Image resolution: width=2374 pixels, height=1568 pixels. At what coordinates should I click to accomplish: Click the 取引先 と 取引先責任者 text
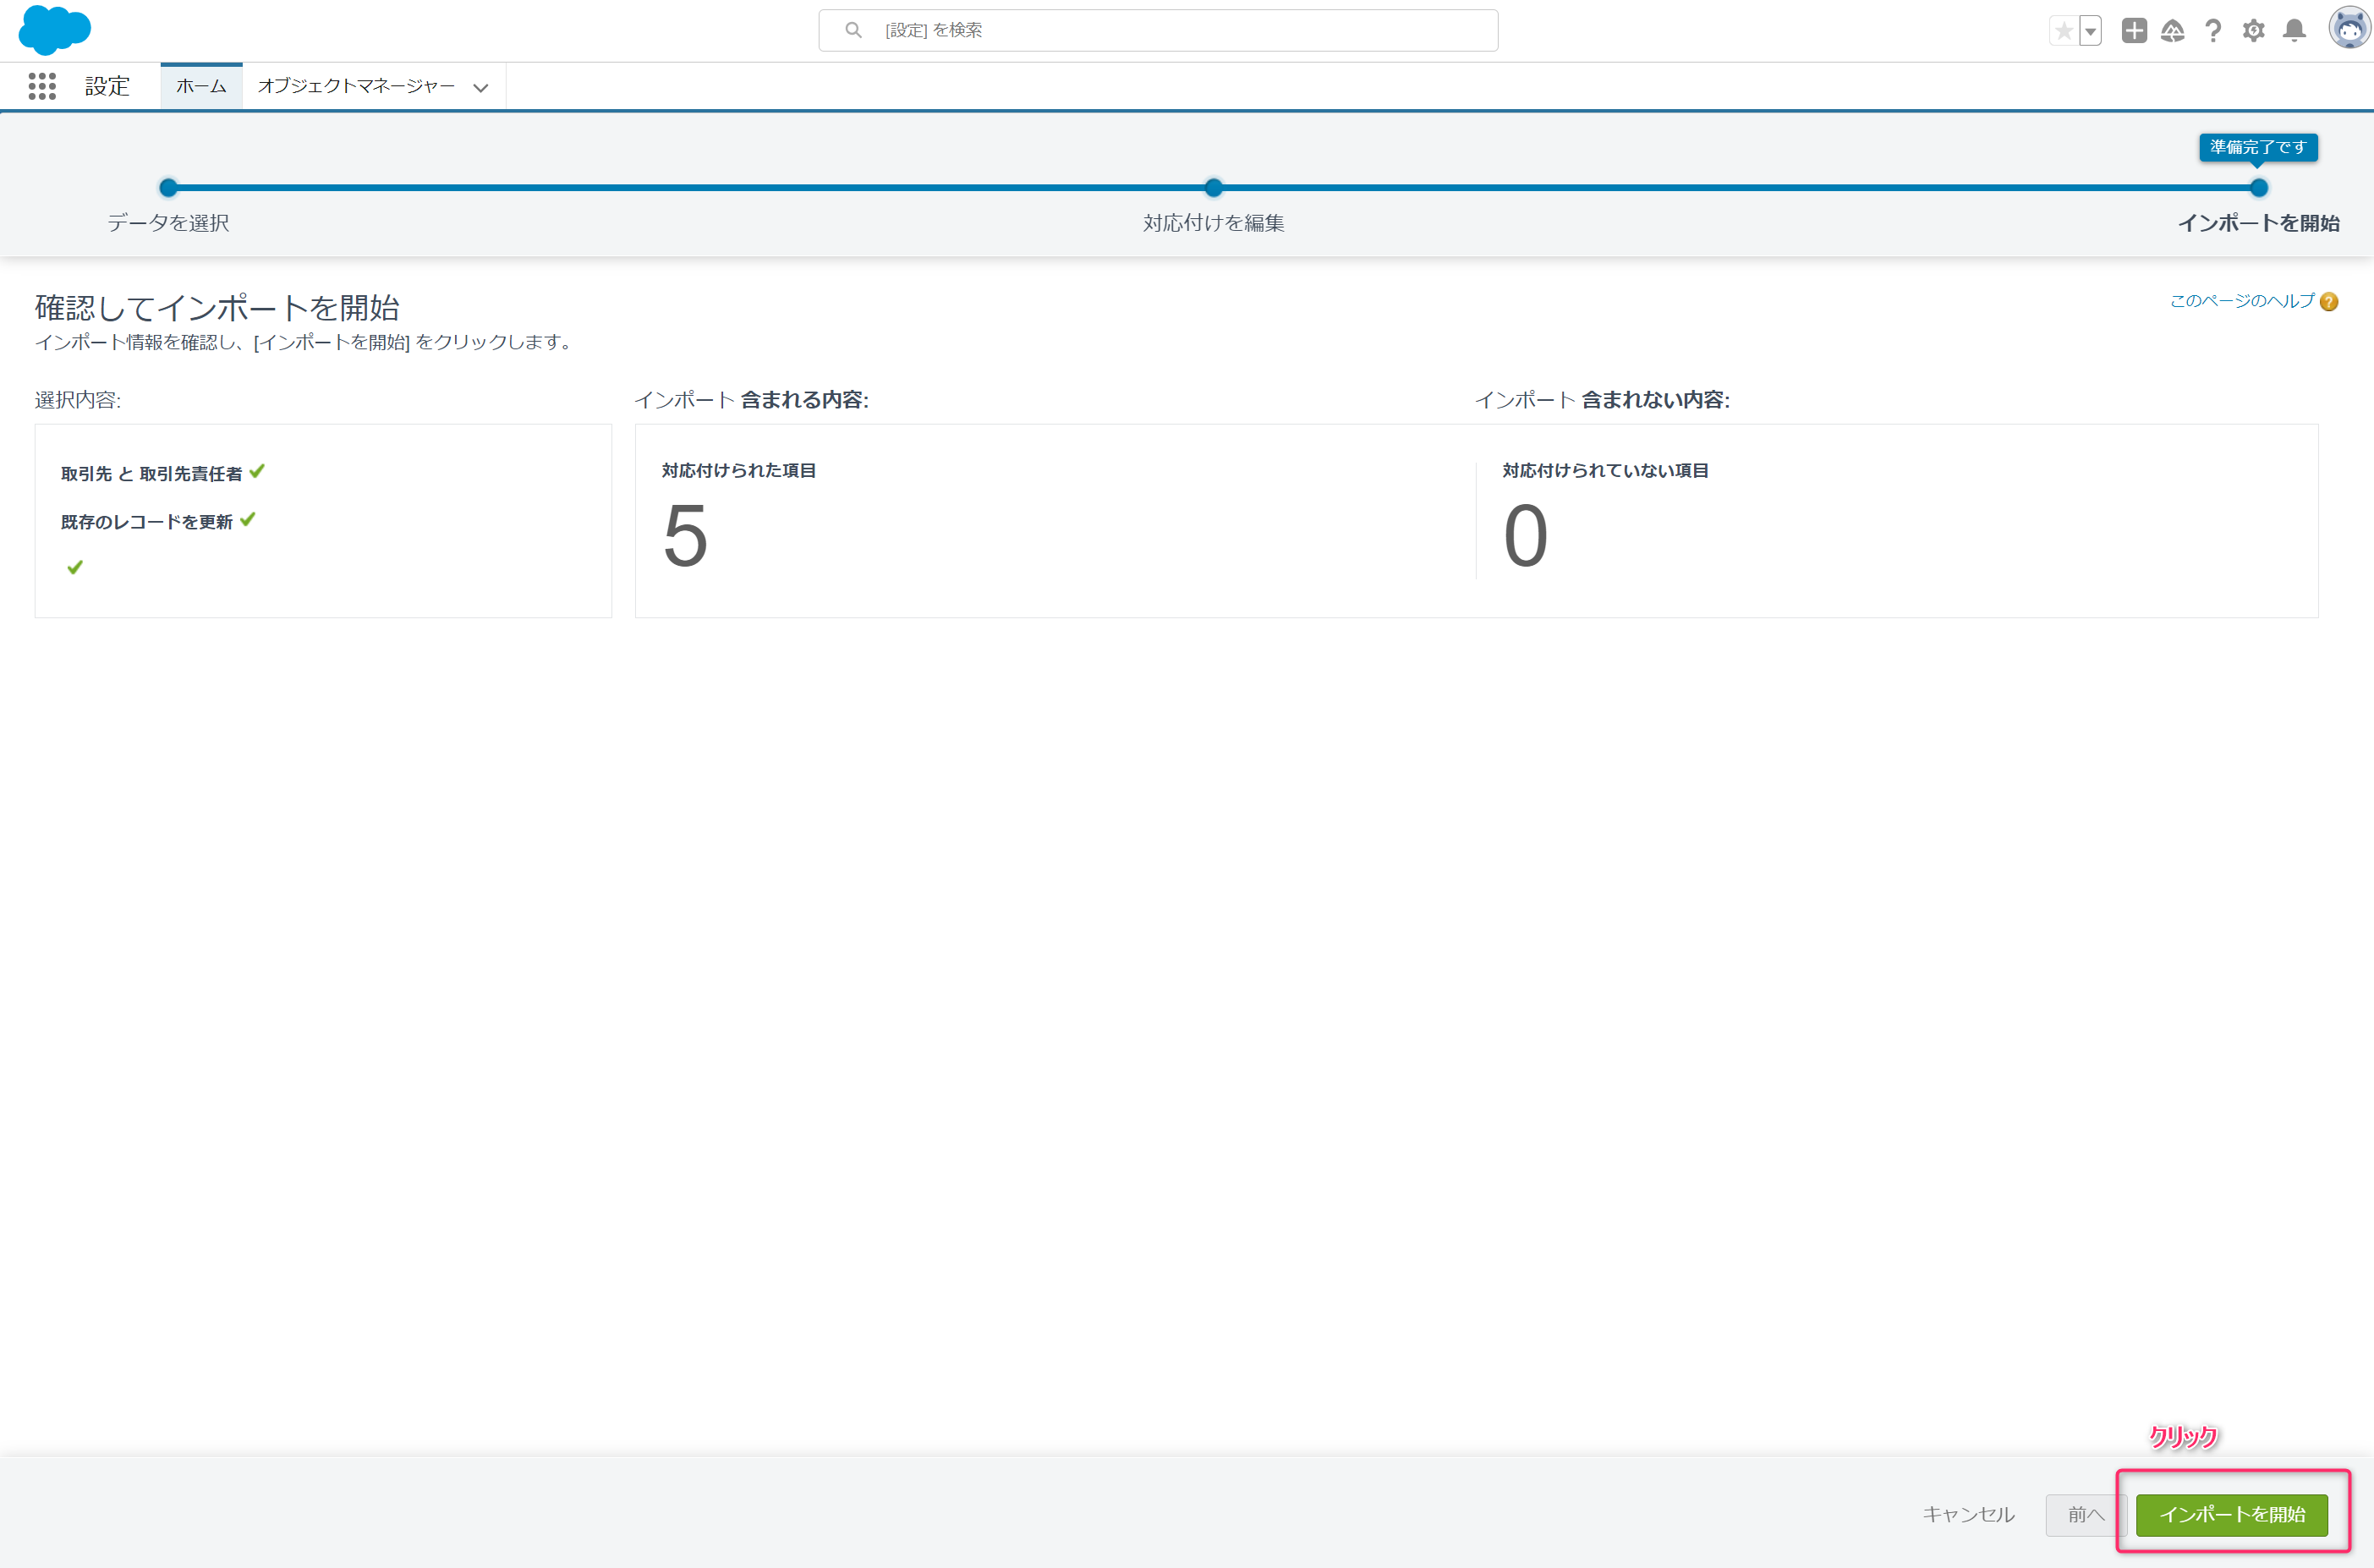click(151, 474)
